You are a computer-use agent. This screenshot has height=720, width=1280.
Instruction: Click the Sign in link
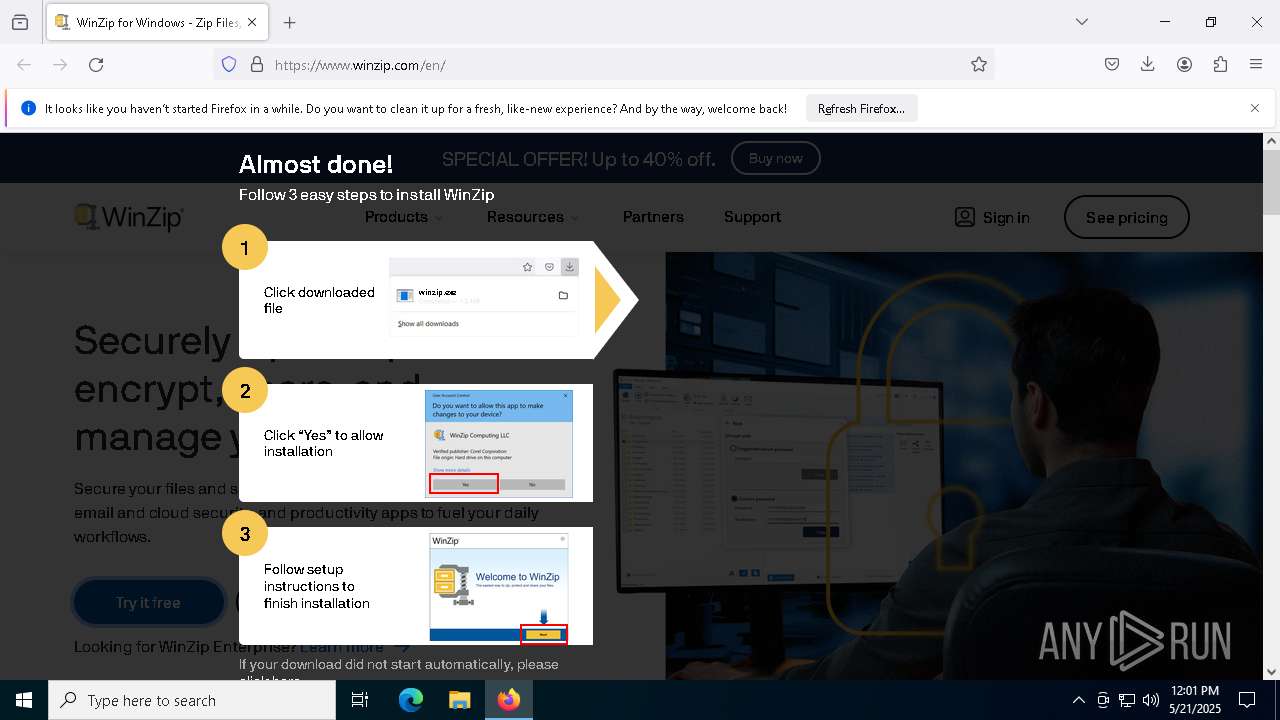(992, 217)
